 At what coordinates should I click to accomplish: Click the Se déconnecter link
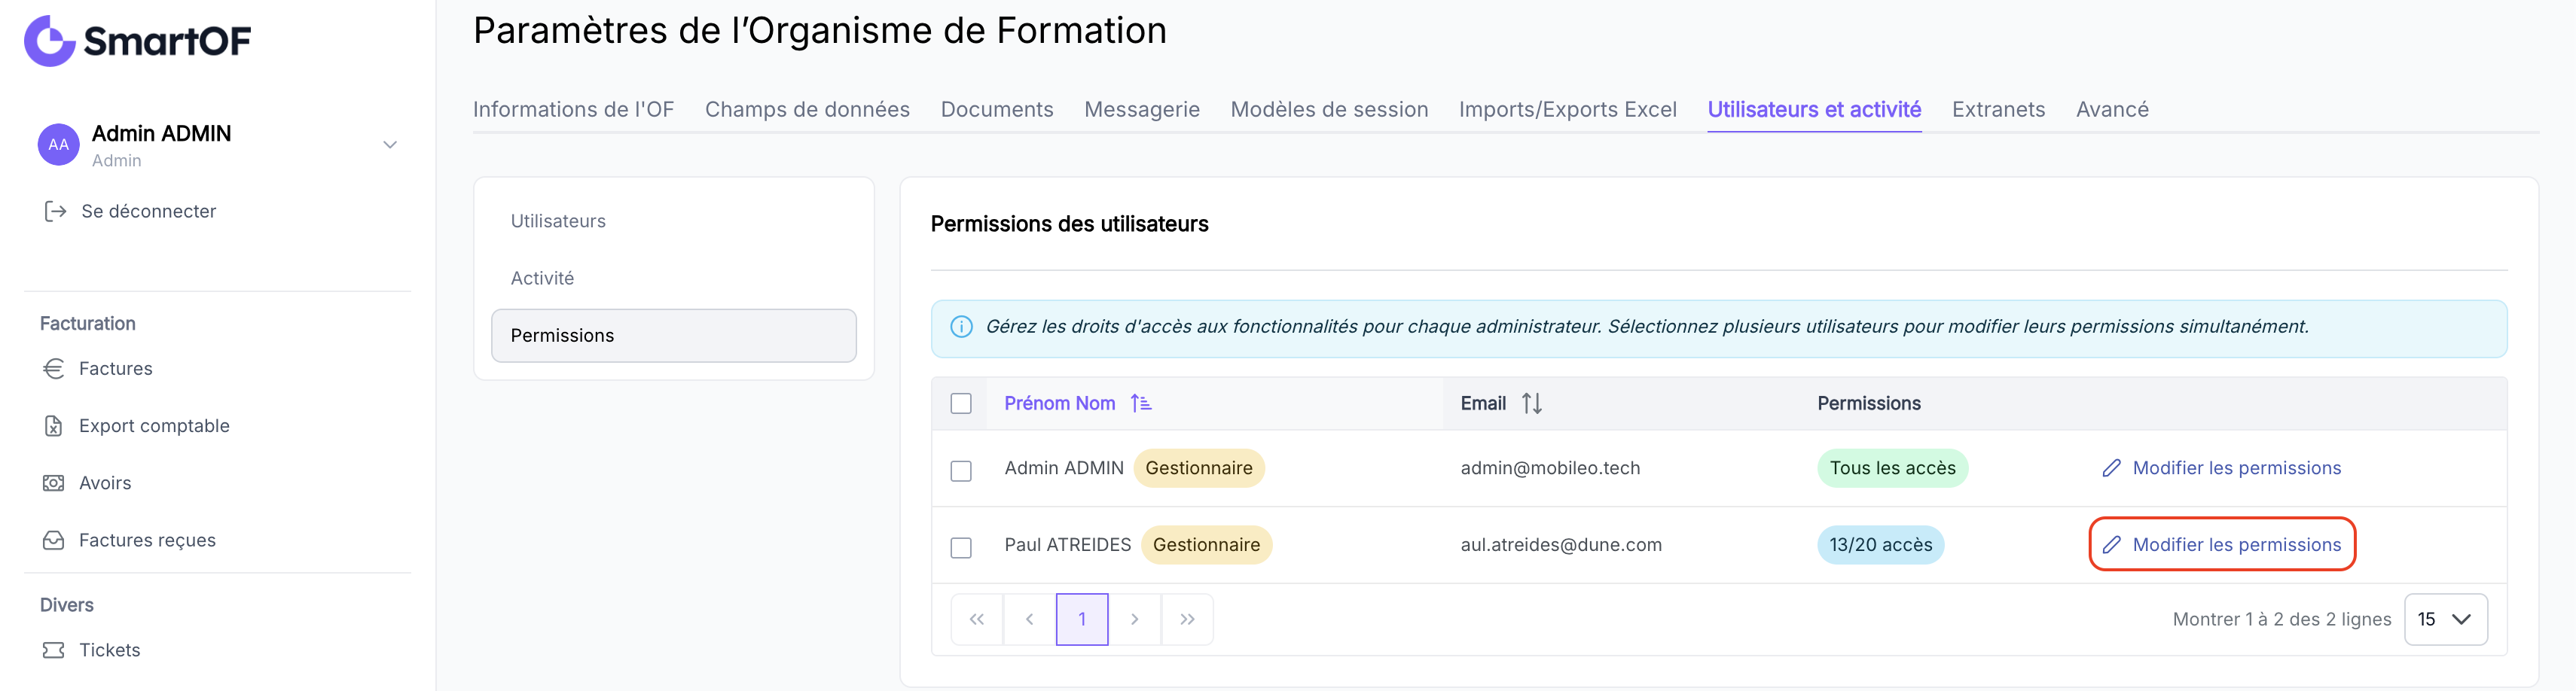[x=148, y=211]
